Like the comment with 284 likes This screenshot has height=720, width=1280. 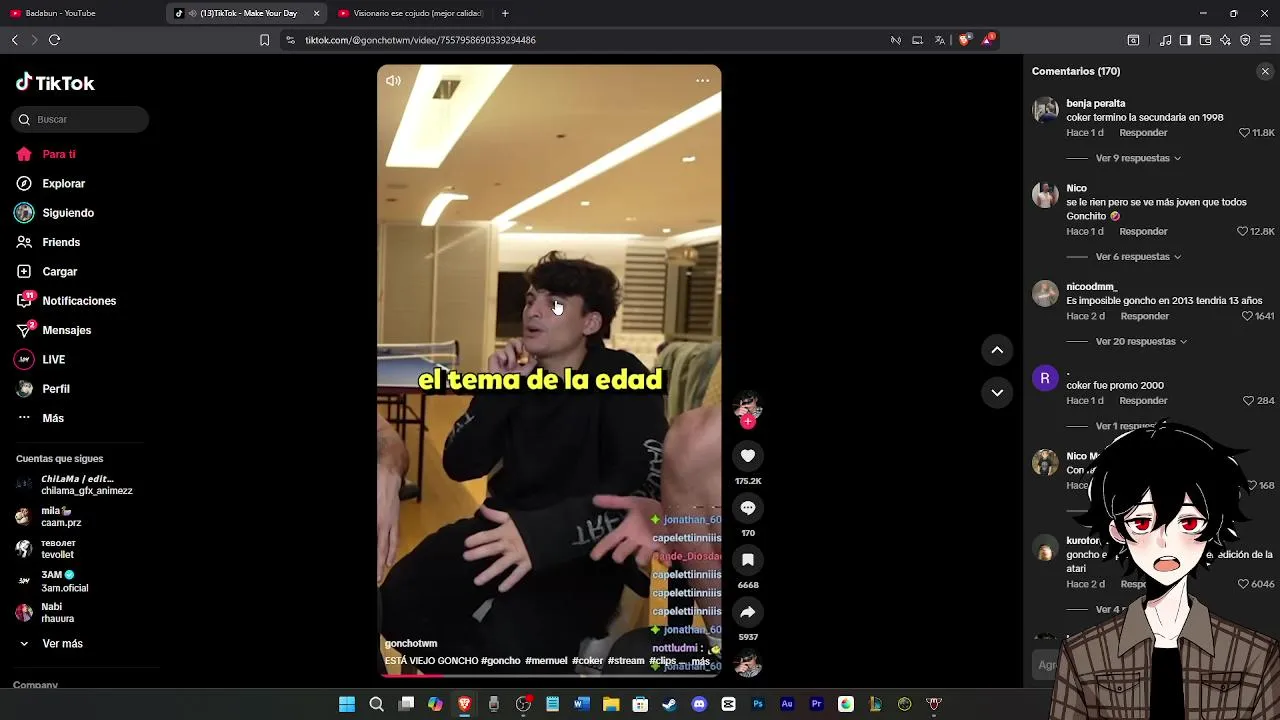(1248, 401)
